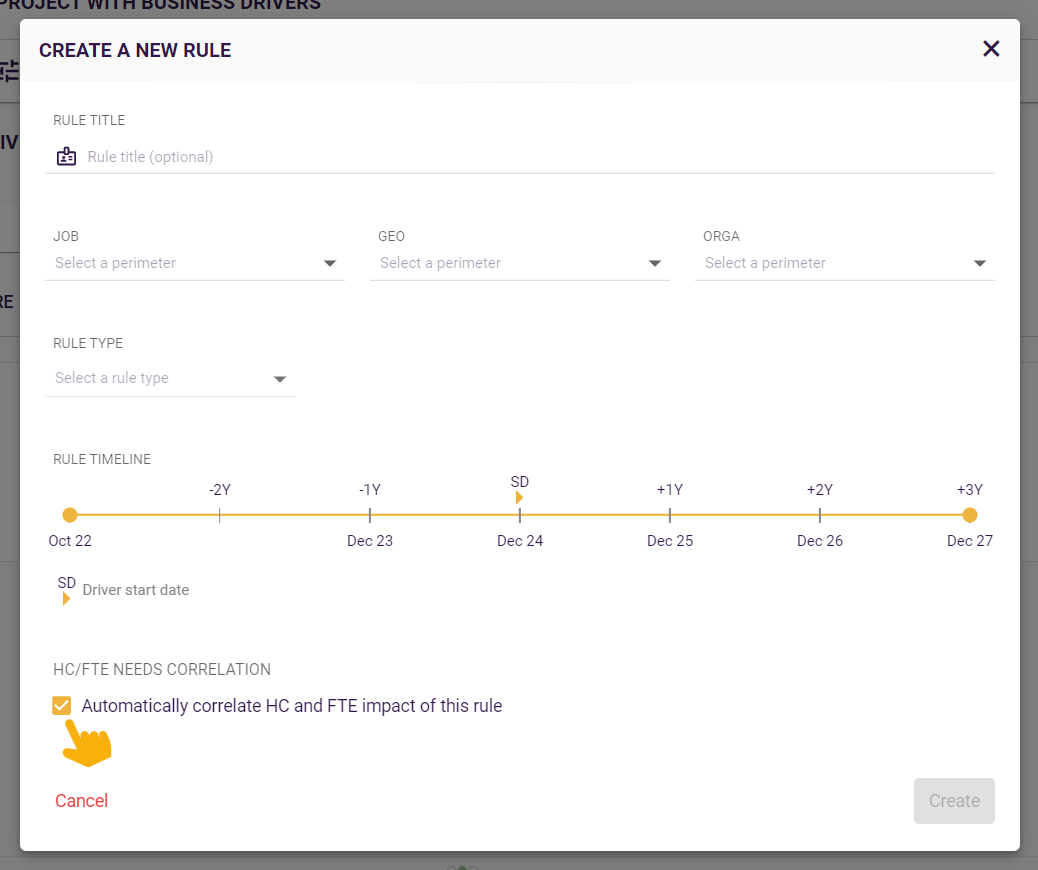Open the ORGA perimeter dropdown
This screenshot has width=1038, height=870.
tap(845, 263)
